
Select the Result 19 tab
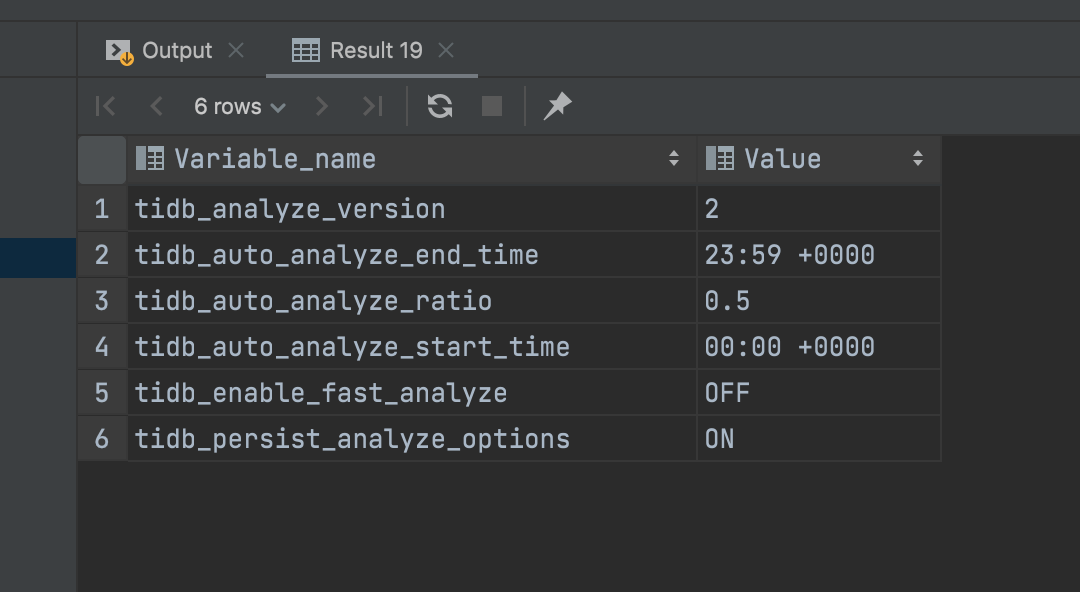coord(375,50)
